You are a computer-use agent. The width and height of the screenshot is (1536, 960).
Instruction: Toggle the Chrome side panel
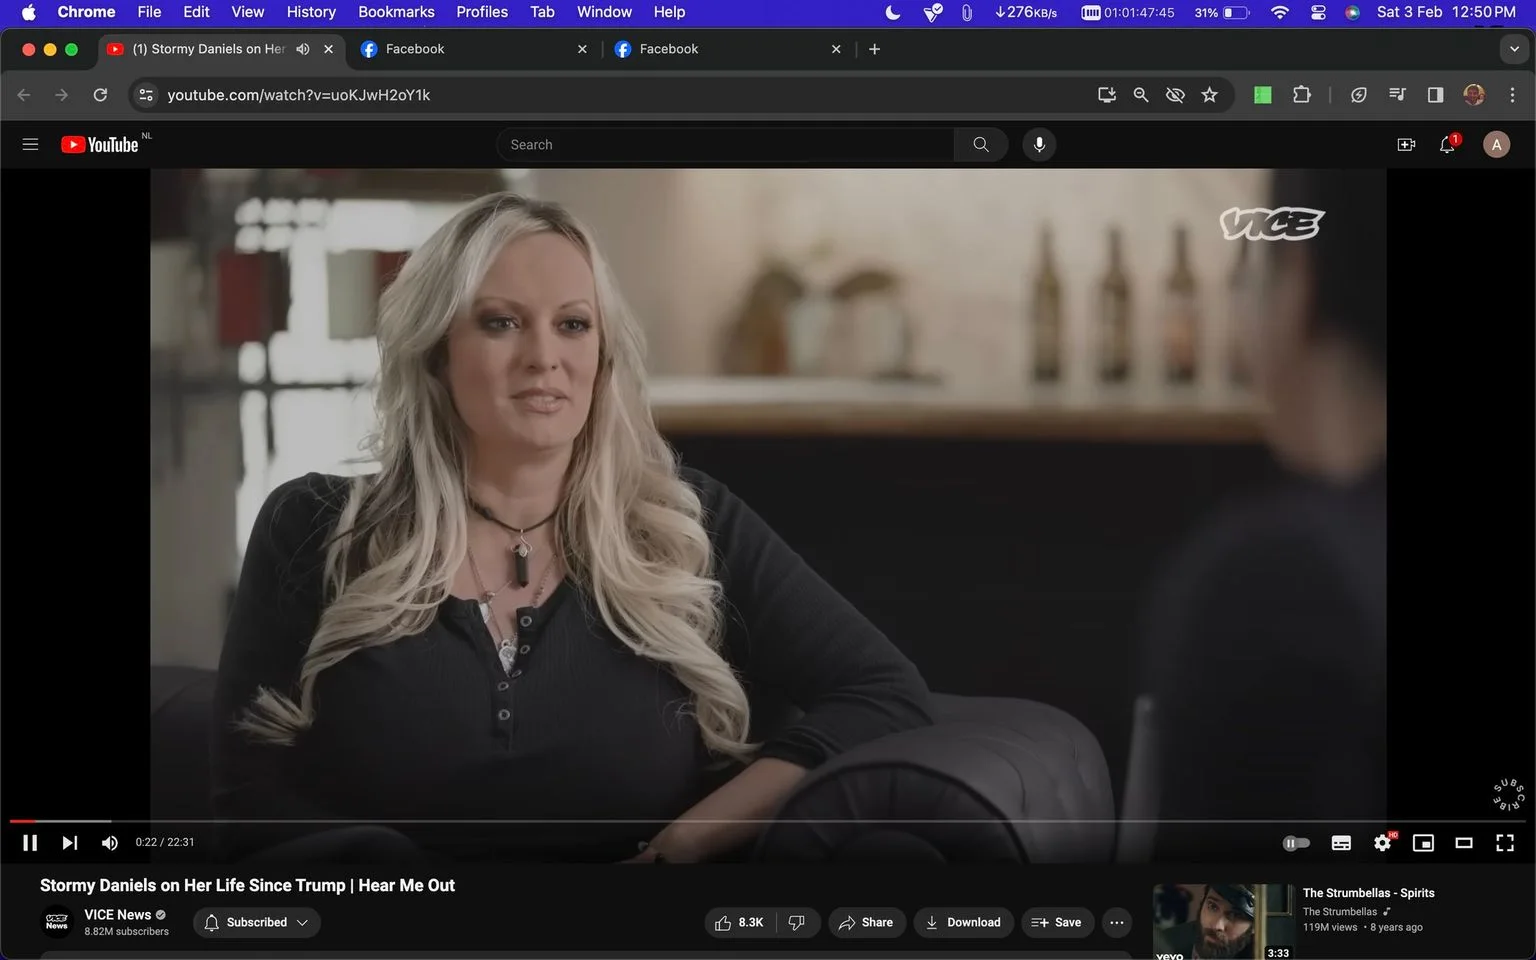pos(1435,95)
